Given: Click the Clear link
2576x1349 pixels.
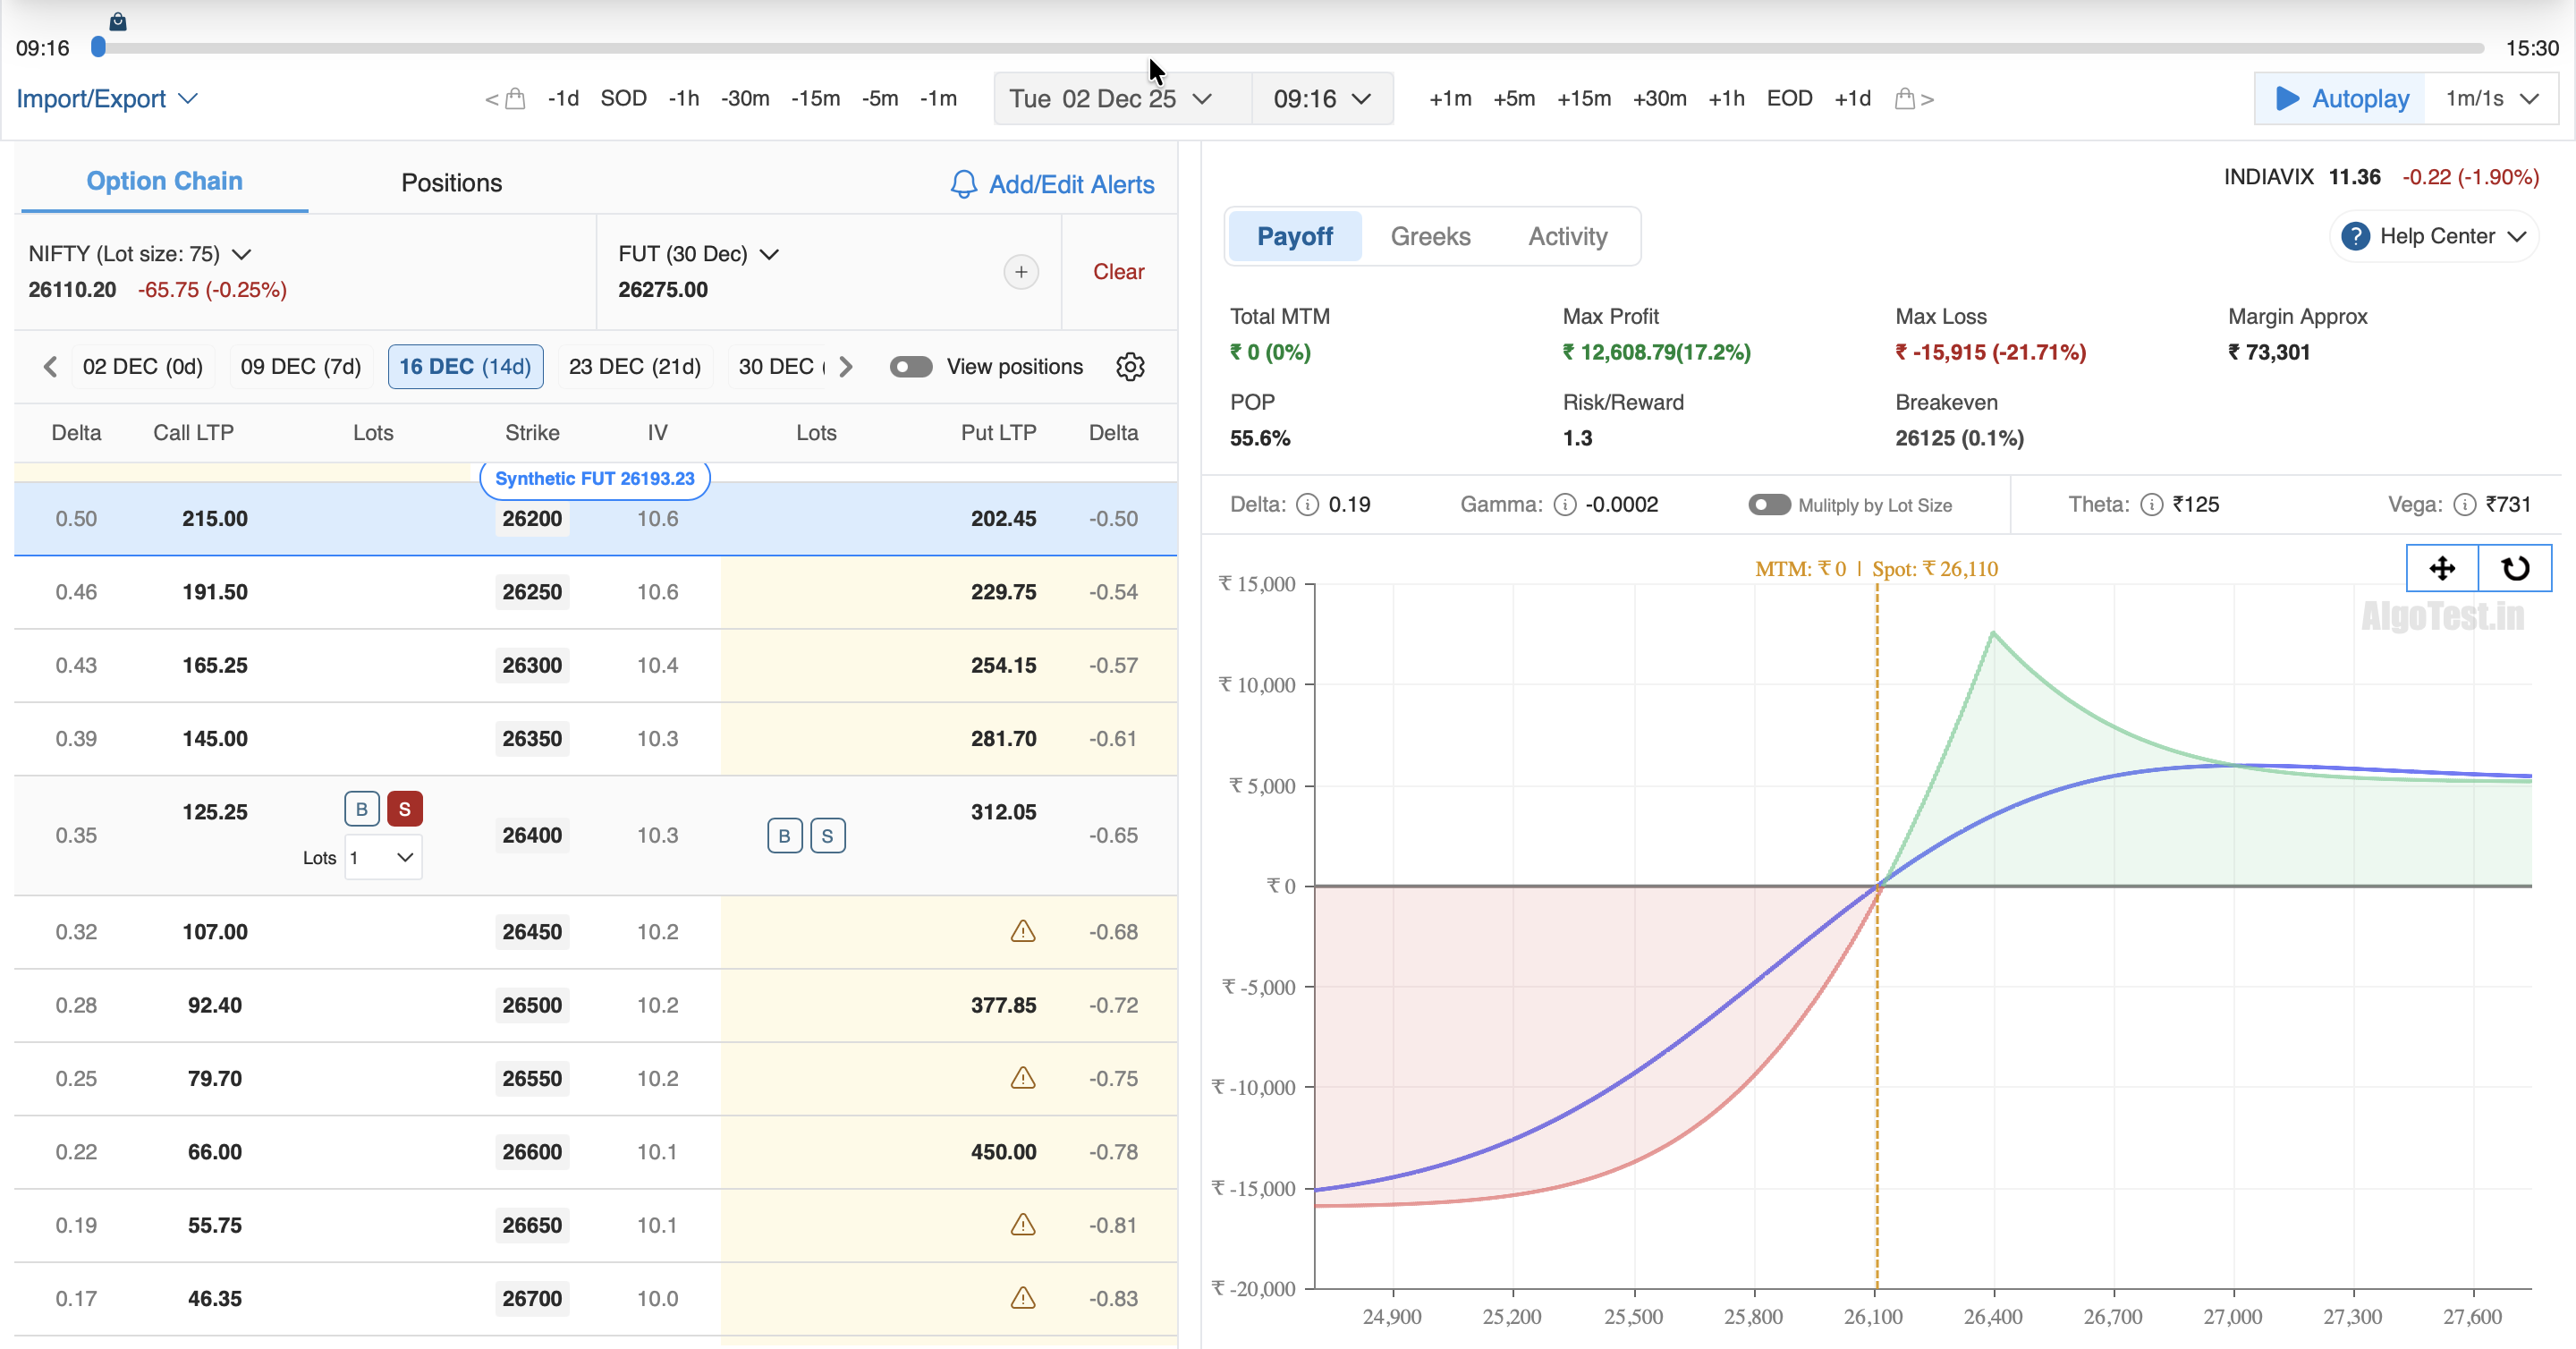Looking at the screenshot, I should 1118,272.
